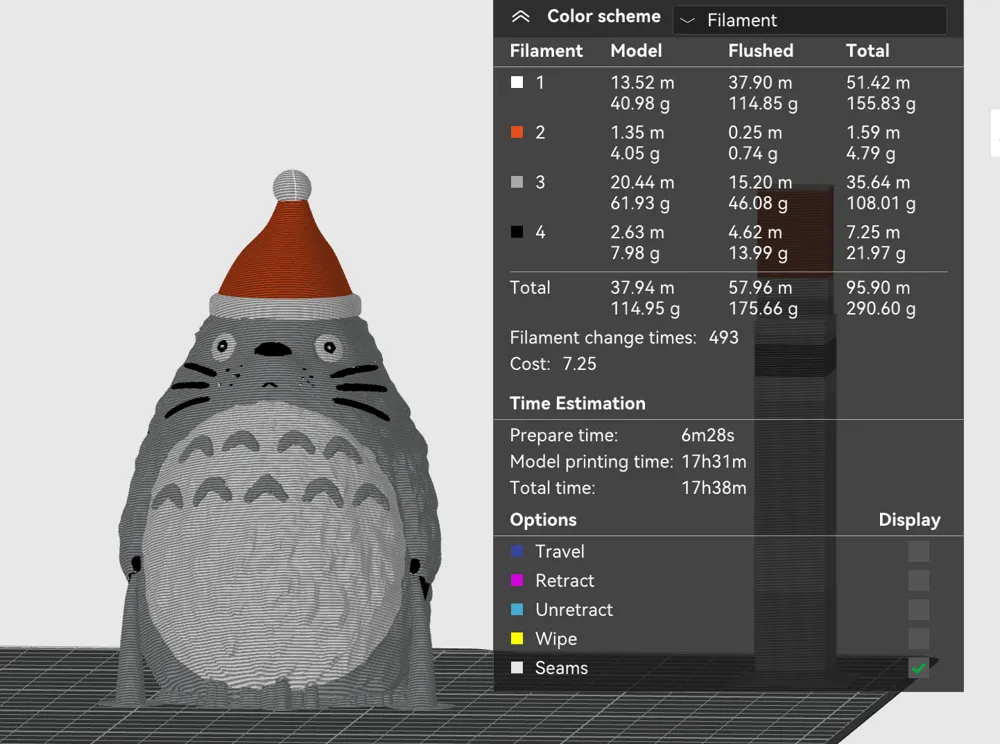Image resolution: width=1000 pixels, height=744 pixels.
Task: Select filament 3 model value 20.44 m
Action: click(x=642, y=182)
